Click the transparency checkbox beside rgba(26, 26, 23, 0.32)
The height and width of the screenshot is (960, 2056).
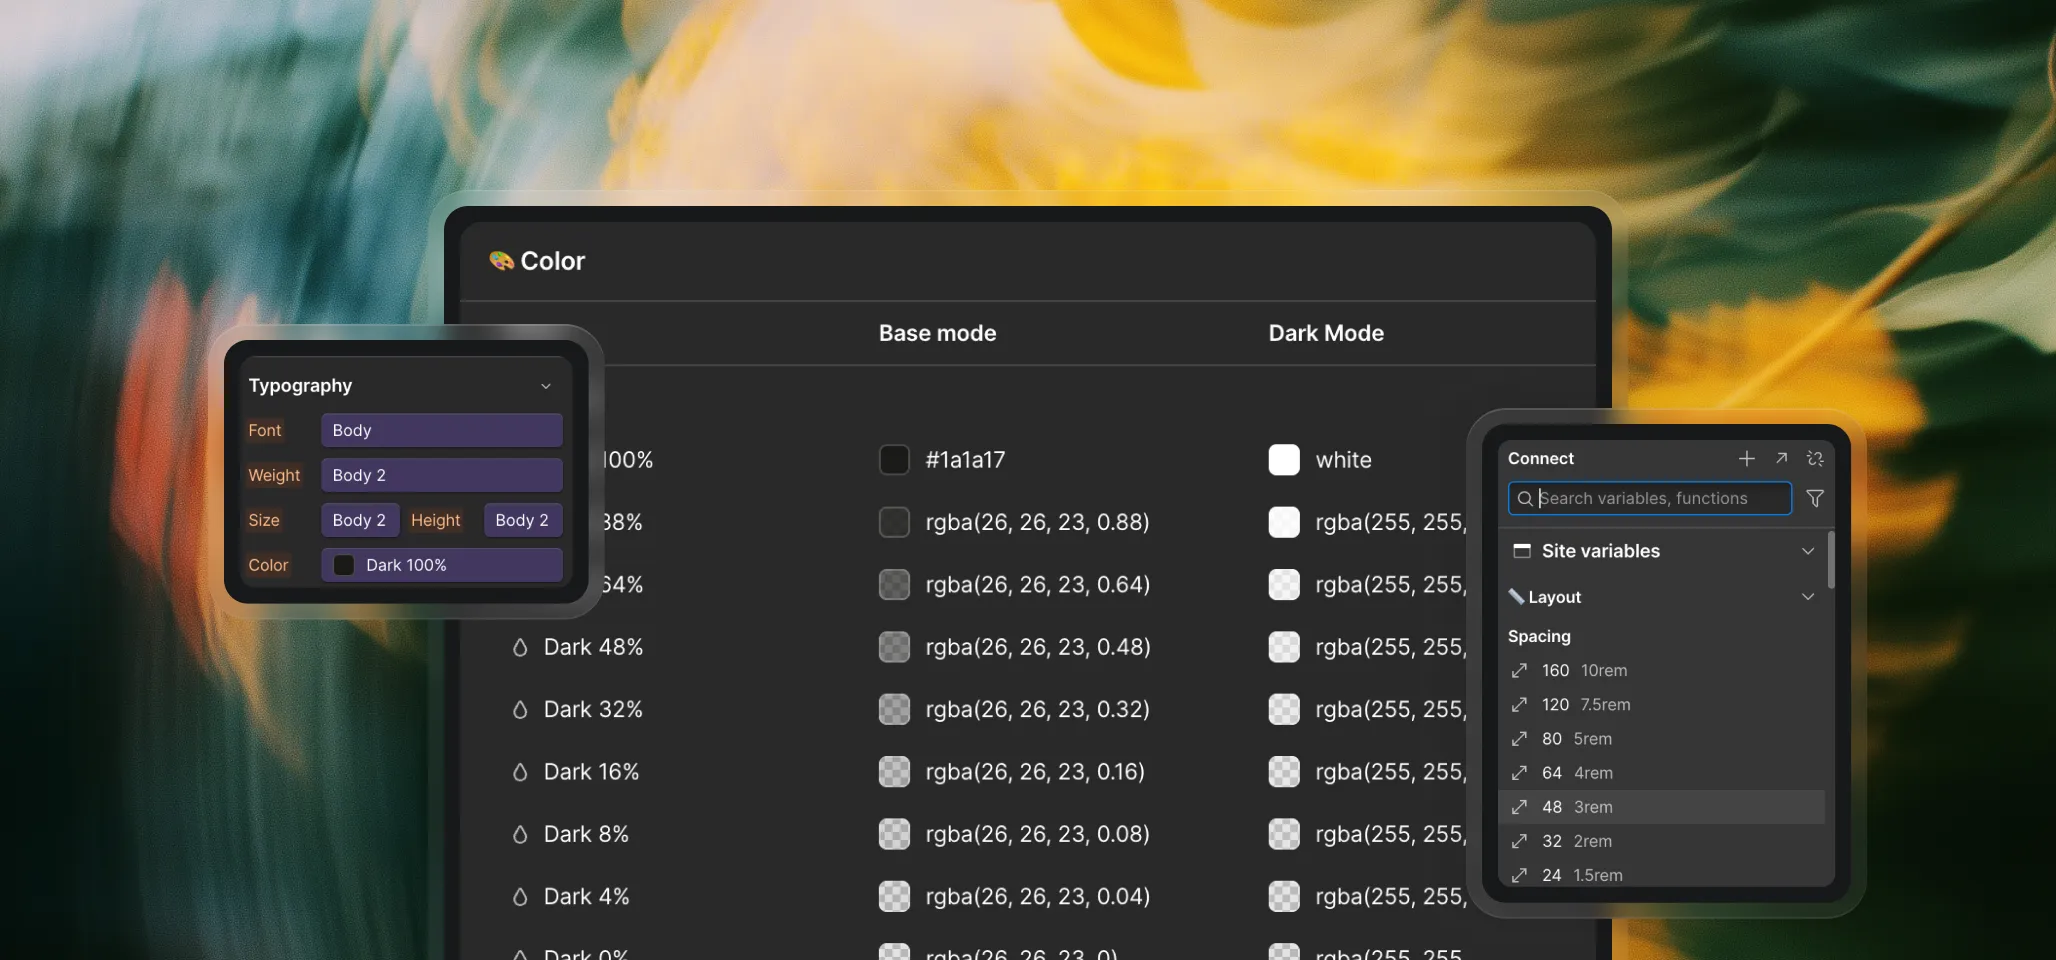tap(893, 709)
